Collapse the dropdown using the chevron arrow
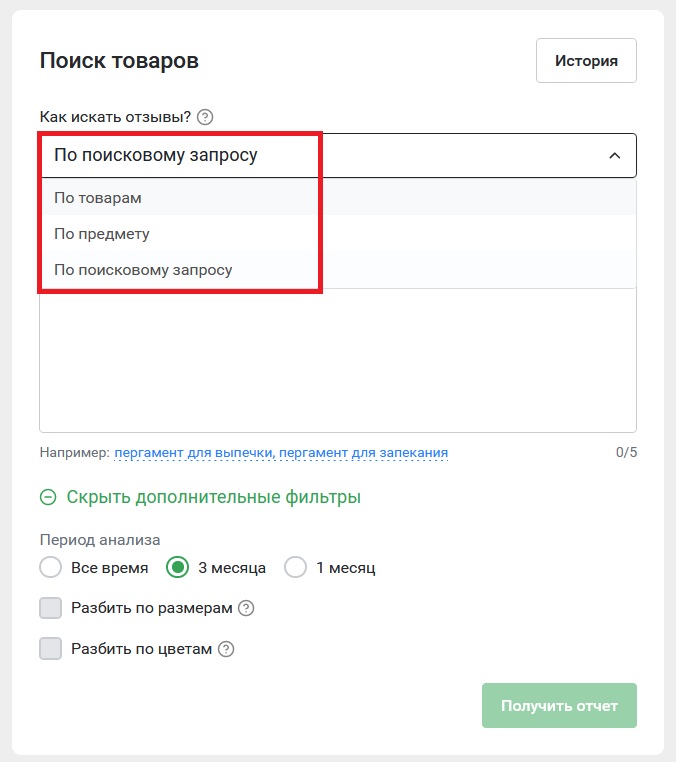 point(615,156)
